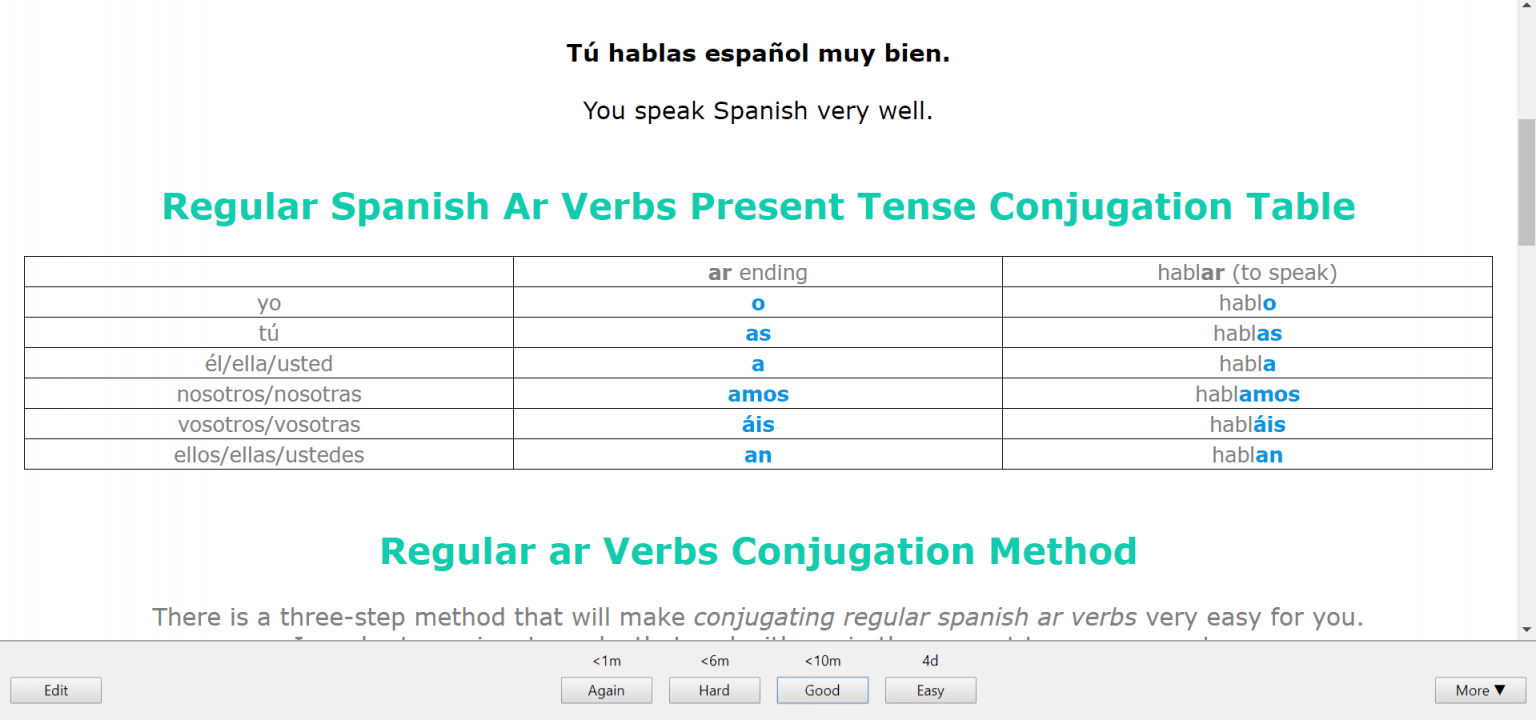Image resolution: width=1536 pixels, height=720 pixels.
Task: Open the More options dropdown
Action: (x=1480, y=690)
